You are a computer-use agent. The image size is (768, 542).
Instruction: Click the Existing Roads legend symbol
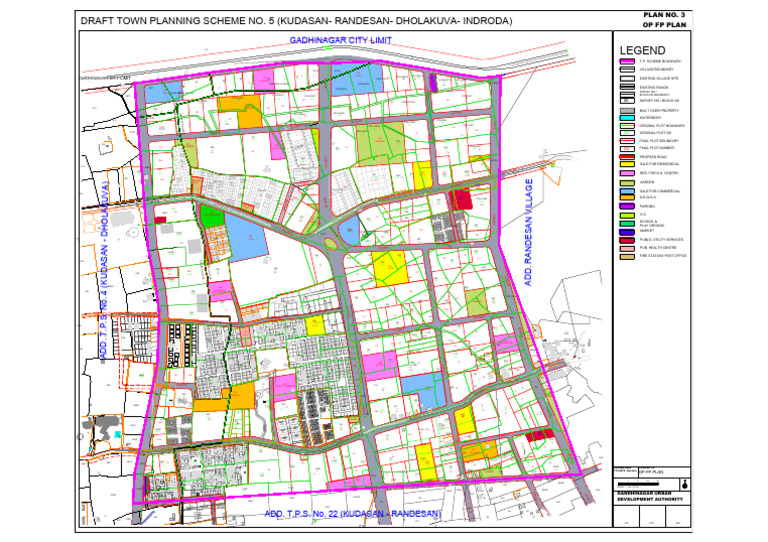627,87
